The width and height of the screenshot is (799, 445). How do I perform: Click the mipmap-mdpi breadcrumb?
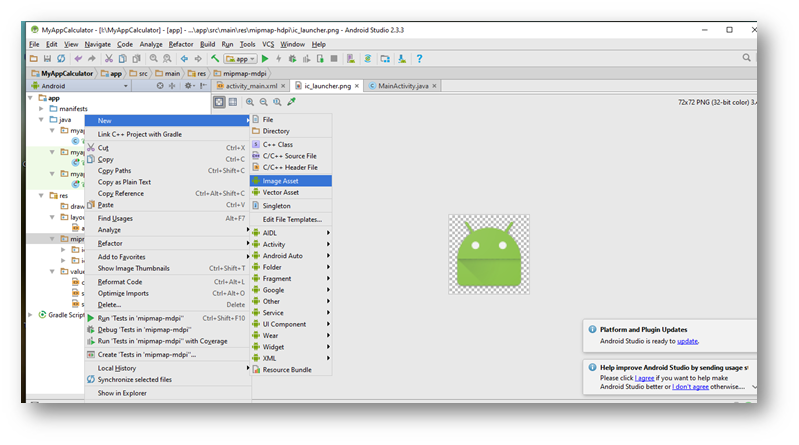(x=239, y=73)
